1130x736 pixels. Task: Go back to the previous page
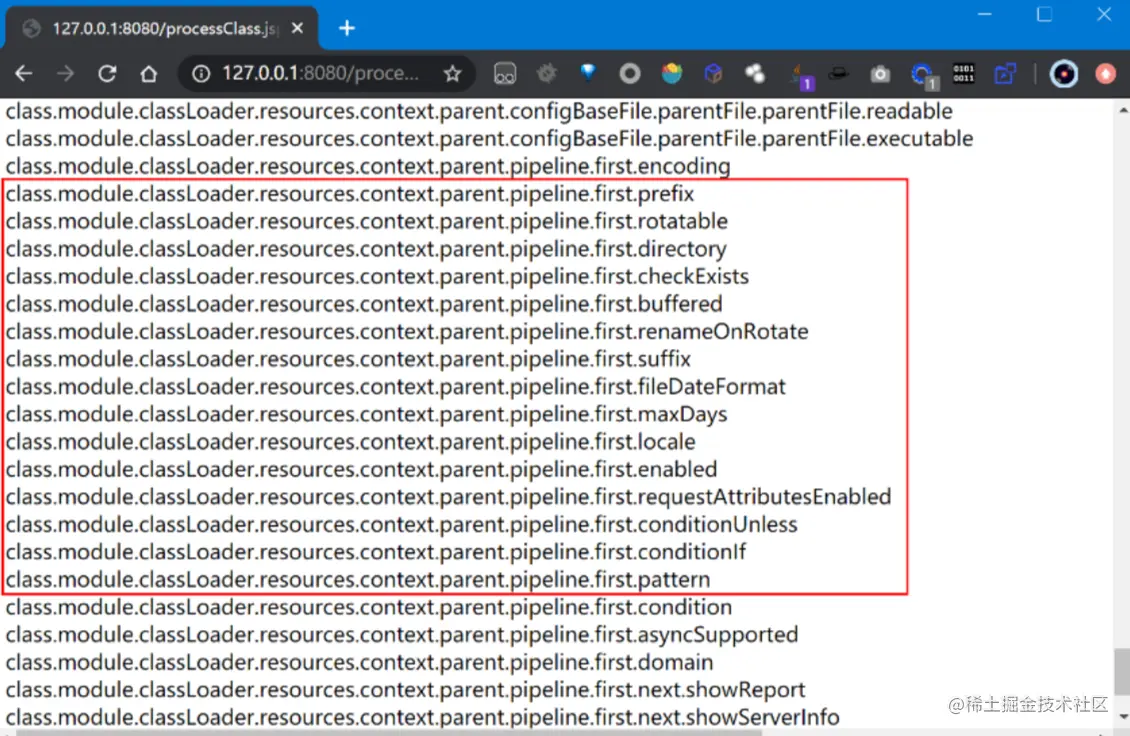[x=24, y=74]
